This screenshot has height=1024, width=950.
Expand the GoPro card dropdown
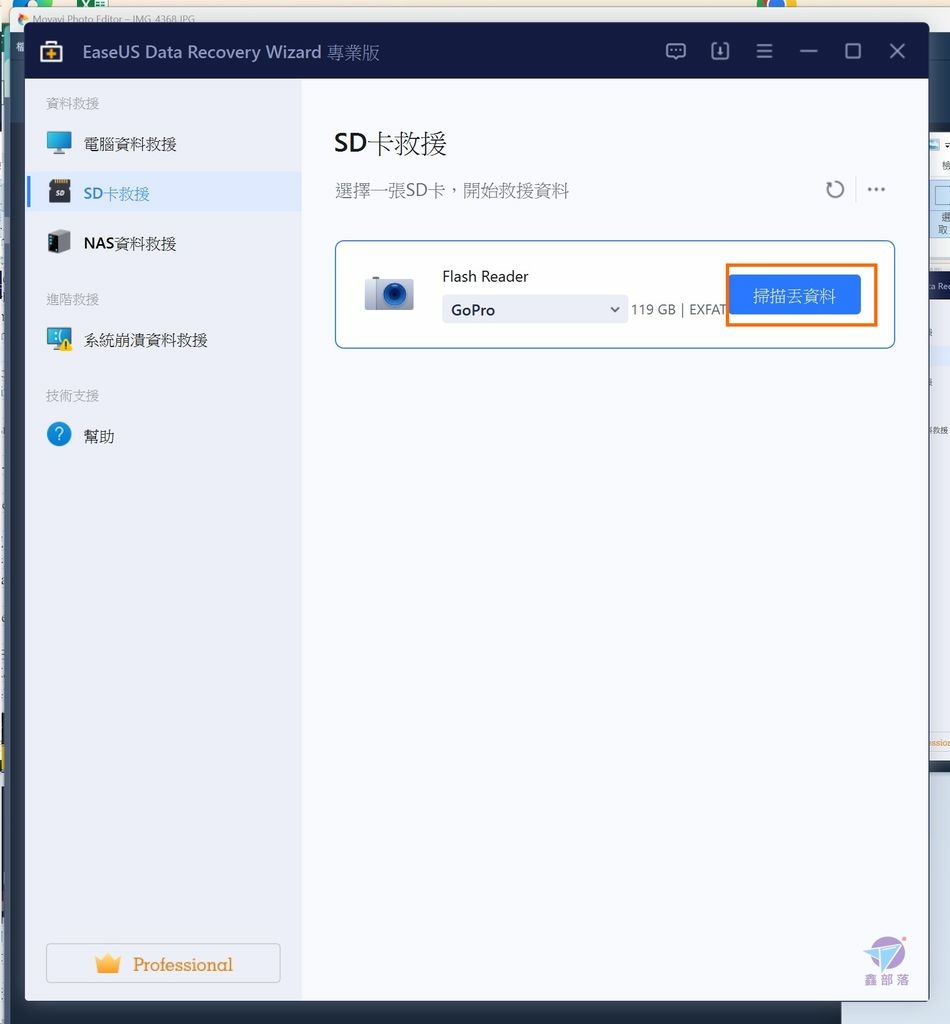(x=535, y=310)
